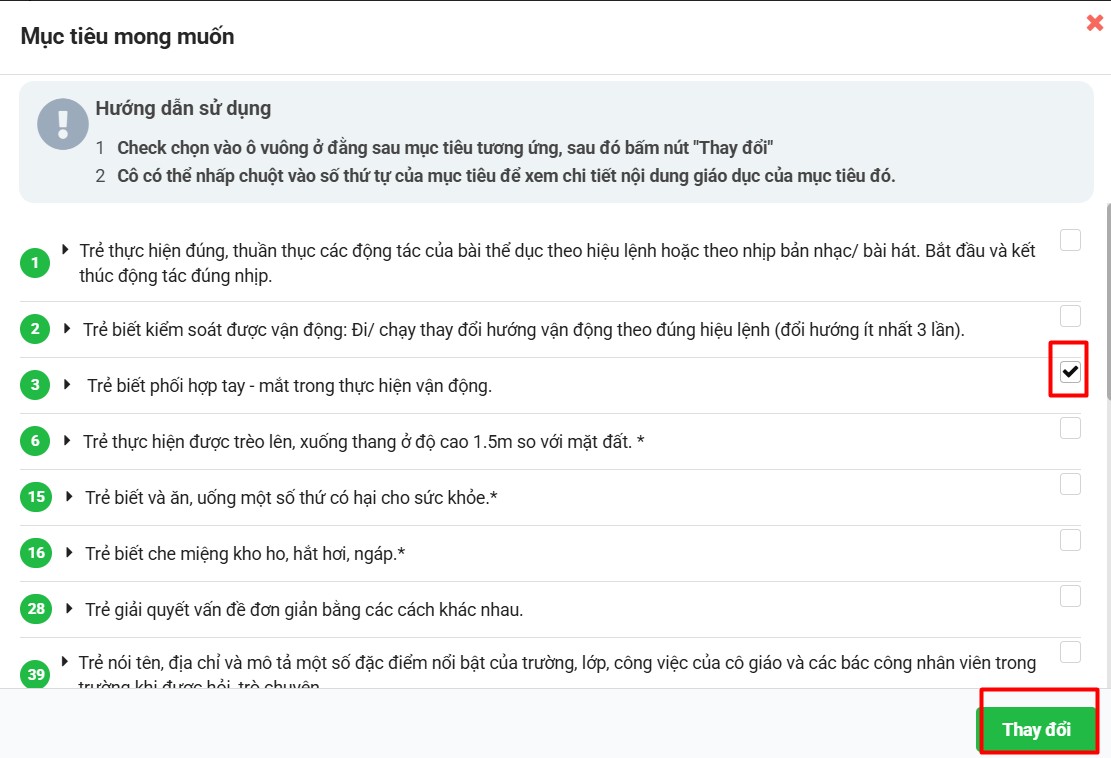Close the Mục tiêu mong muốn dialog

(1094, 23)
